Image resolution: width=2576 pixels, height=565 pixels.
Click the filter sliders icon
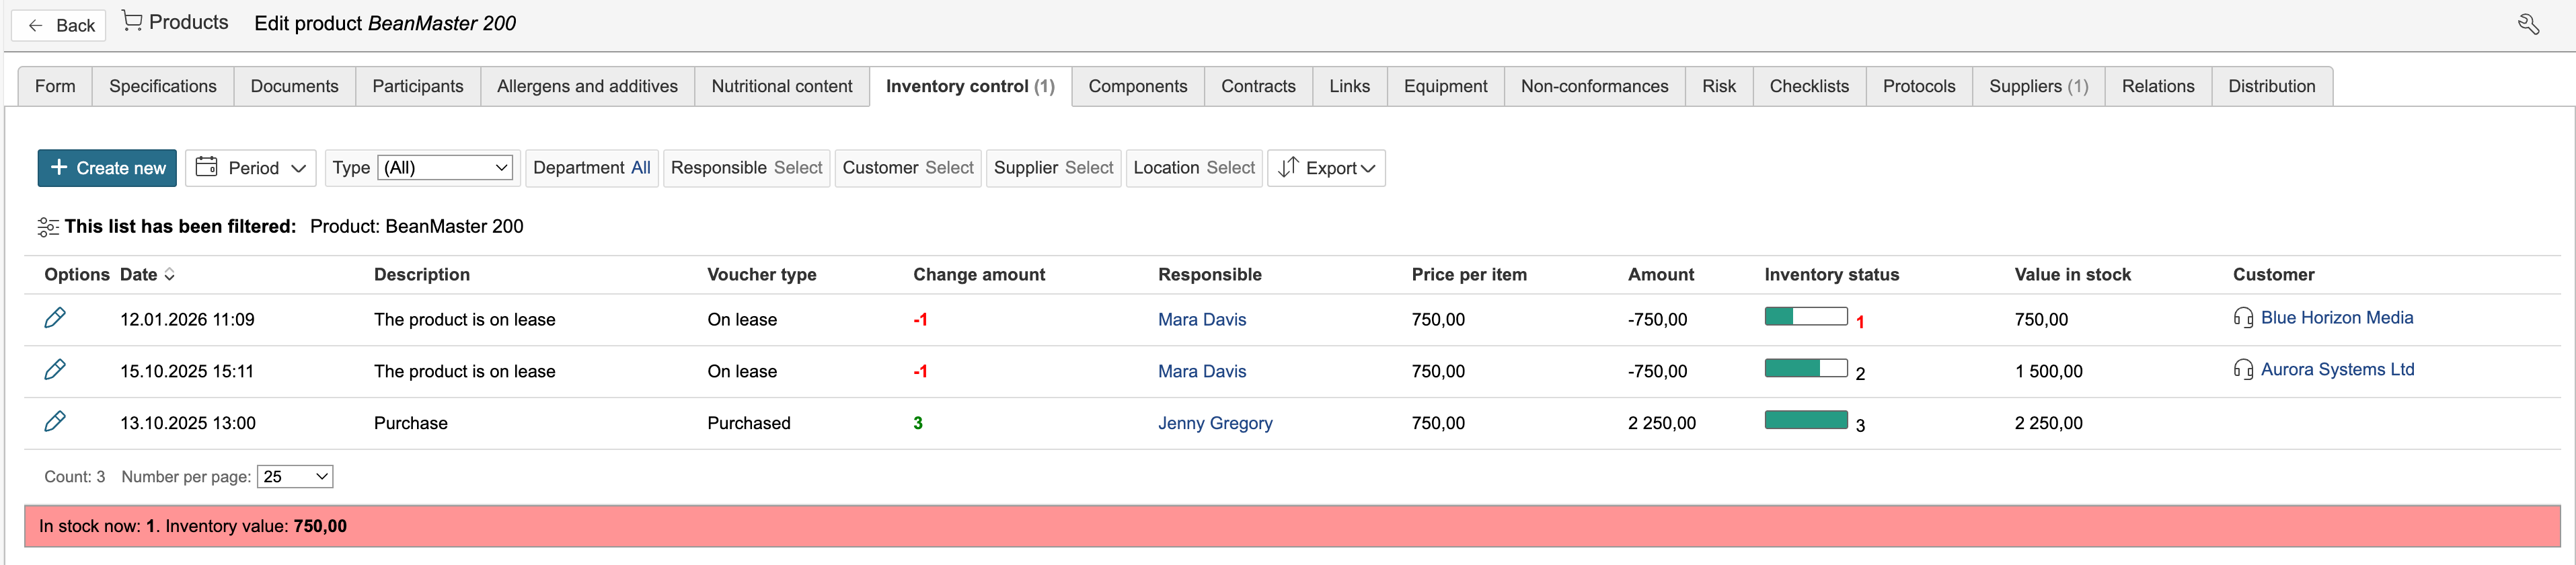(x=48, y=227)
